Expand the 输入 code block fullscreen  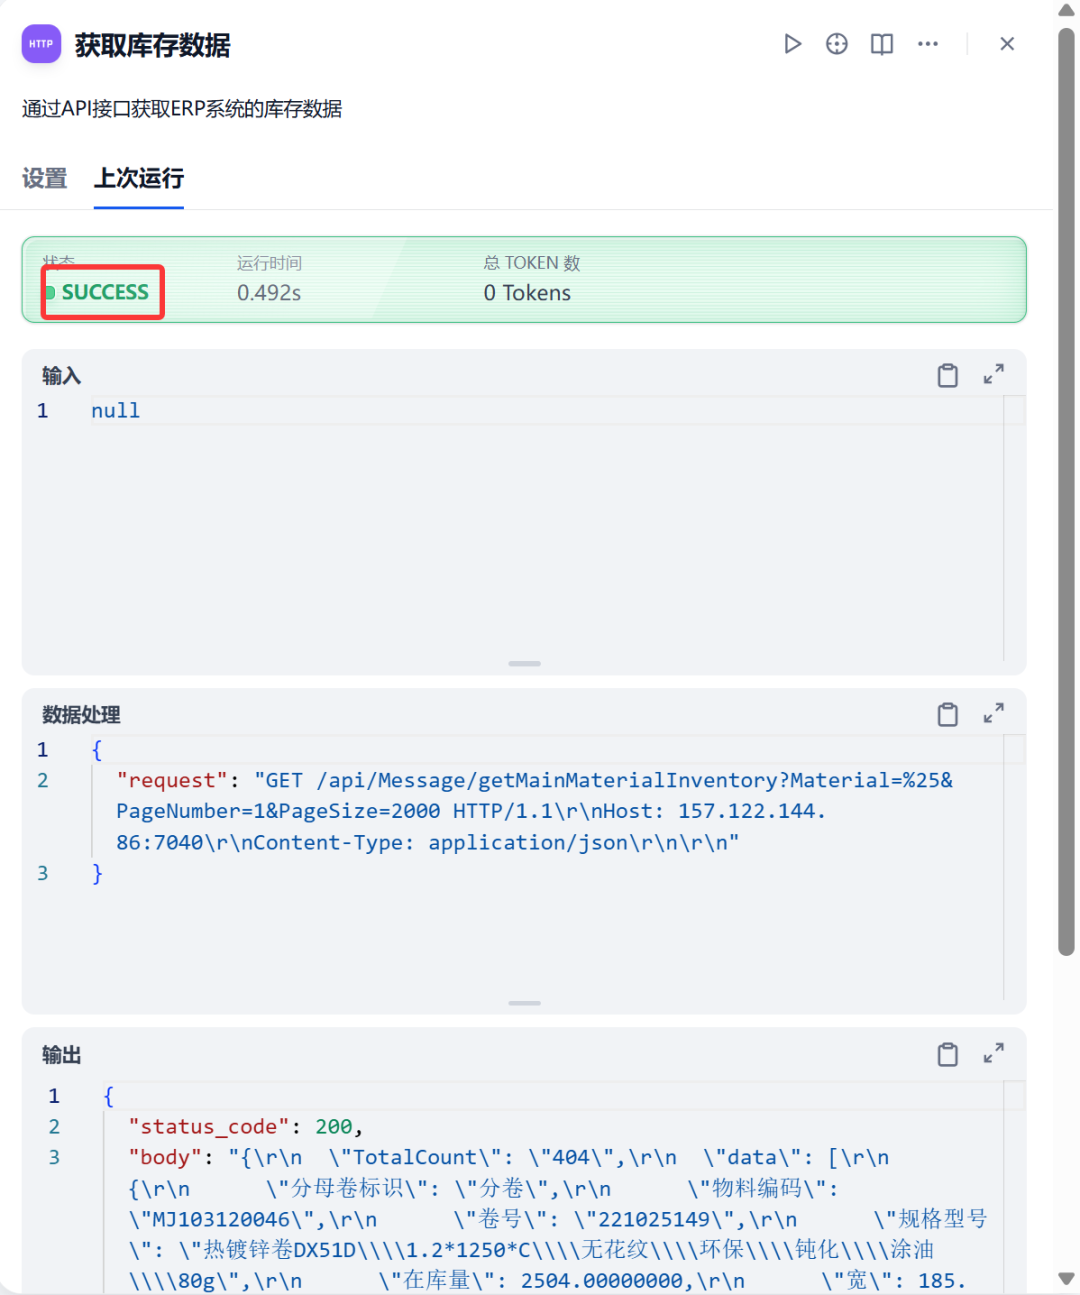993,375
